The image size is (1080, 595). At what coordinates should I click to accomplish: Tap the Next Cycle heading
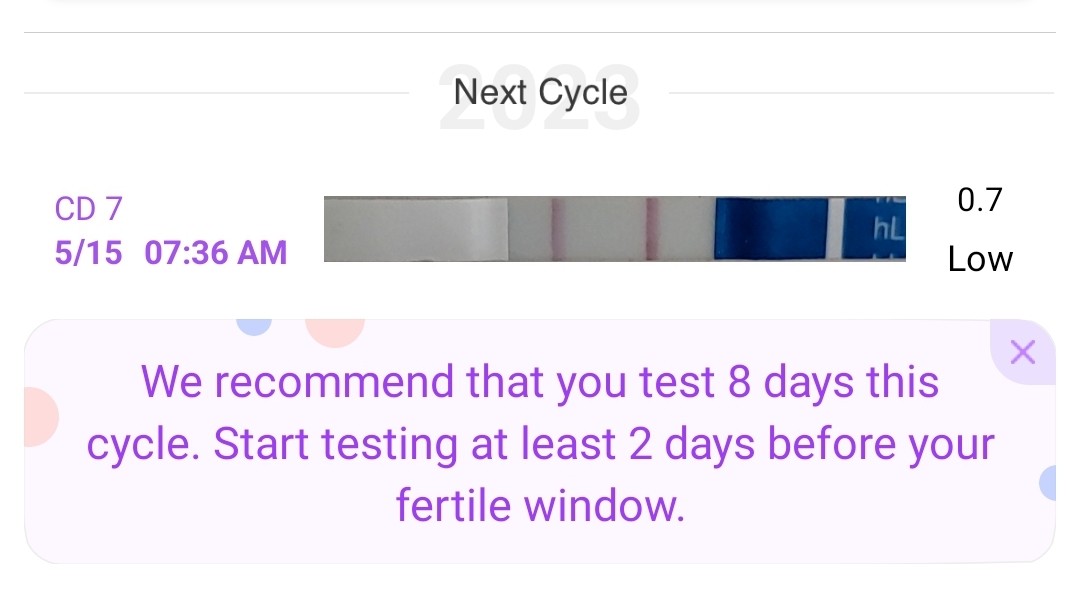click(540, 93)
